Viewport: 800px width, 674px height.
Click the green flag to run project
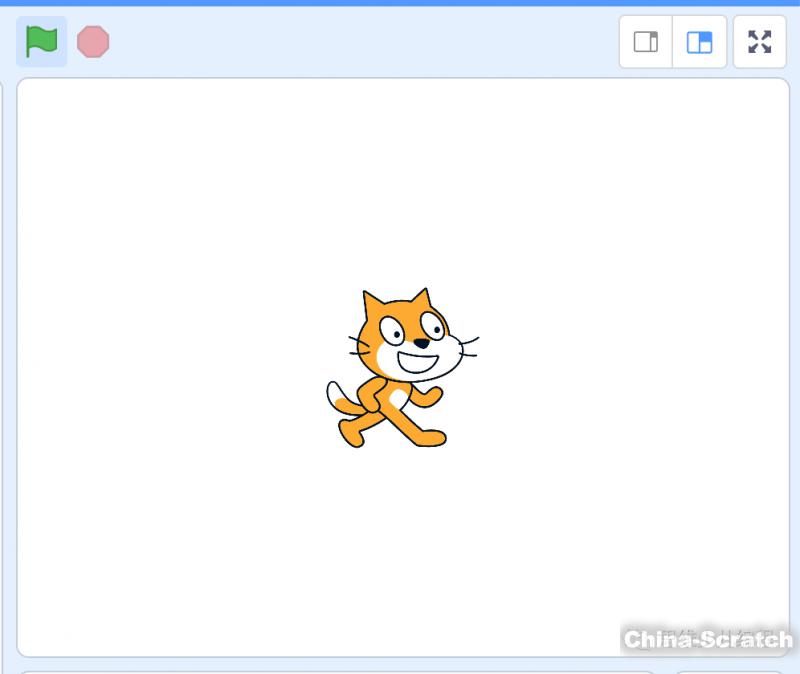coord(41,42)
